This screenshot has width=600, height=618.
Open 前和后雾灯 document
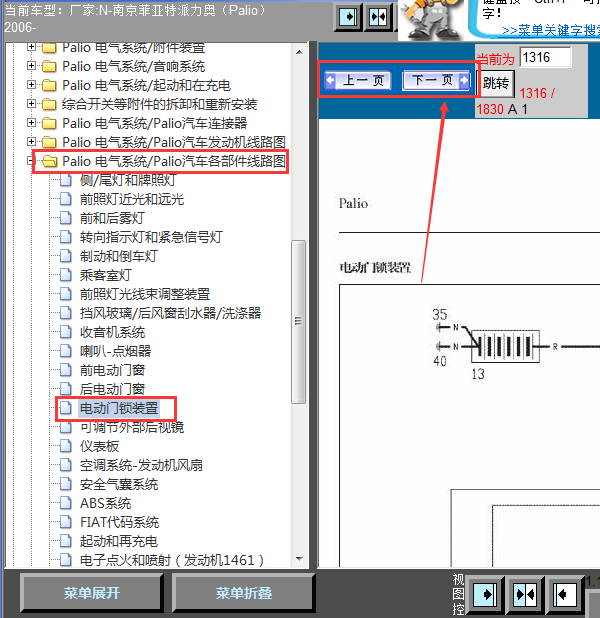click(x=112, y=218)
